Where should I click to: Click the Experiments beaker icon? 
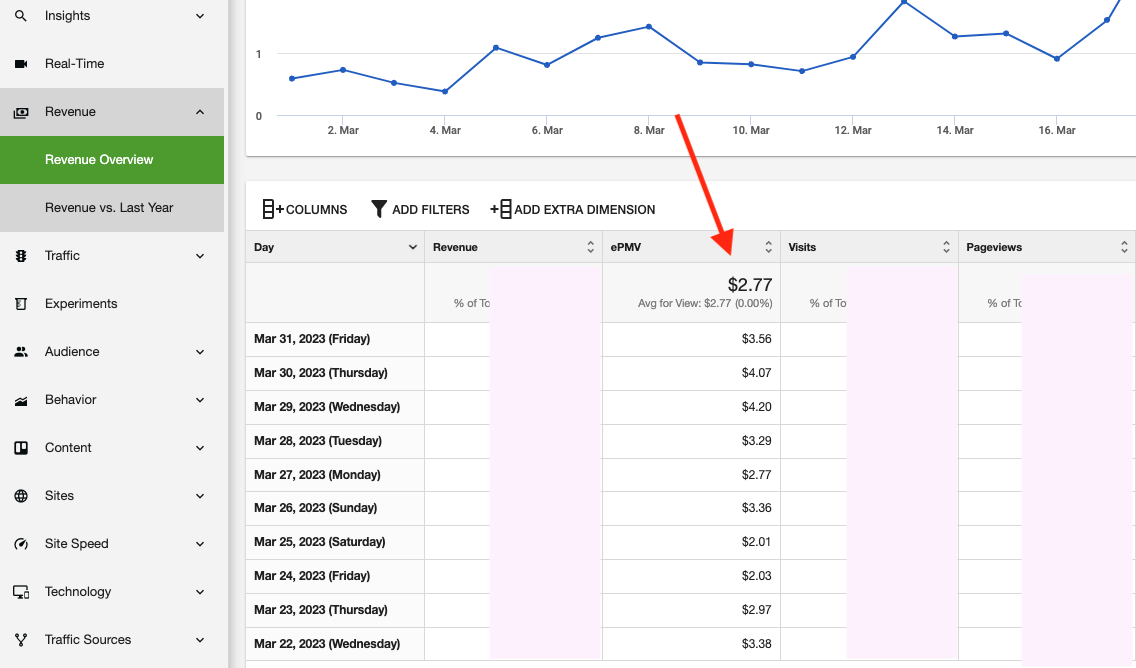tap(21, 304)
